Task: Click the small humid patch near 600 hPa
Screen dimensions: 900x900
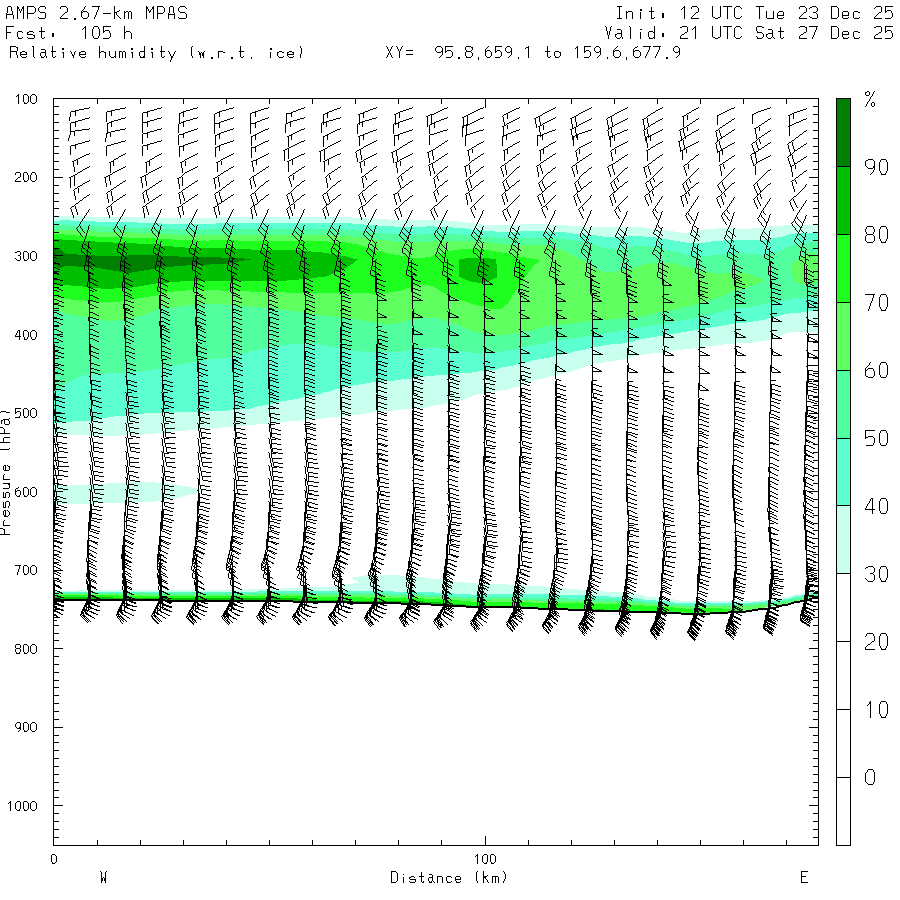Action: point(125,493)
